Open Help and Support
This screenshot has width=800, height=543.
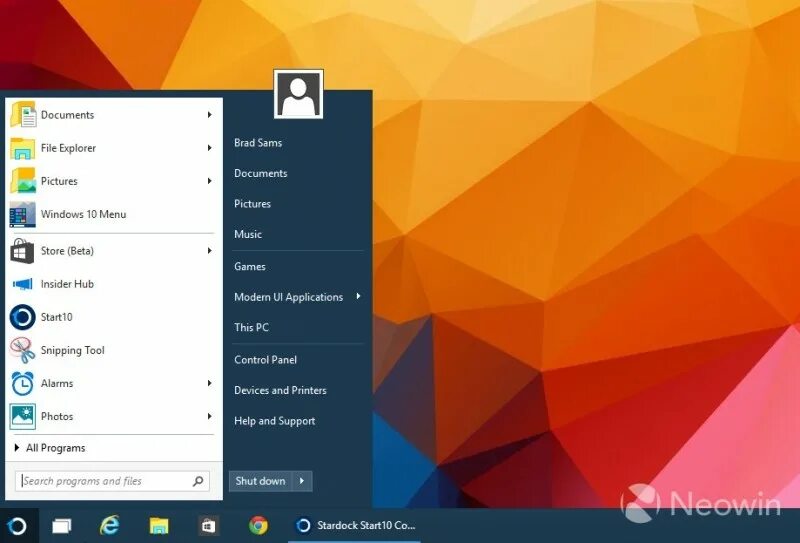(274, 421)
